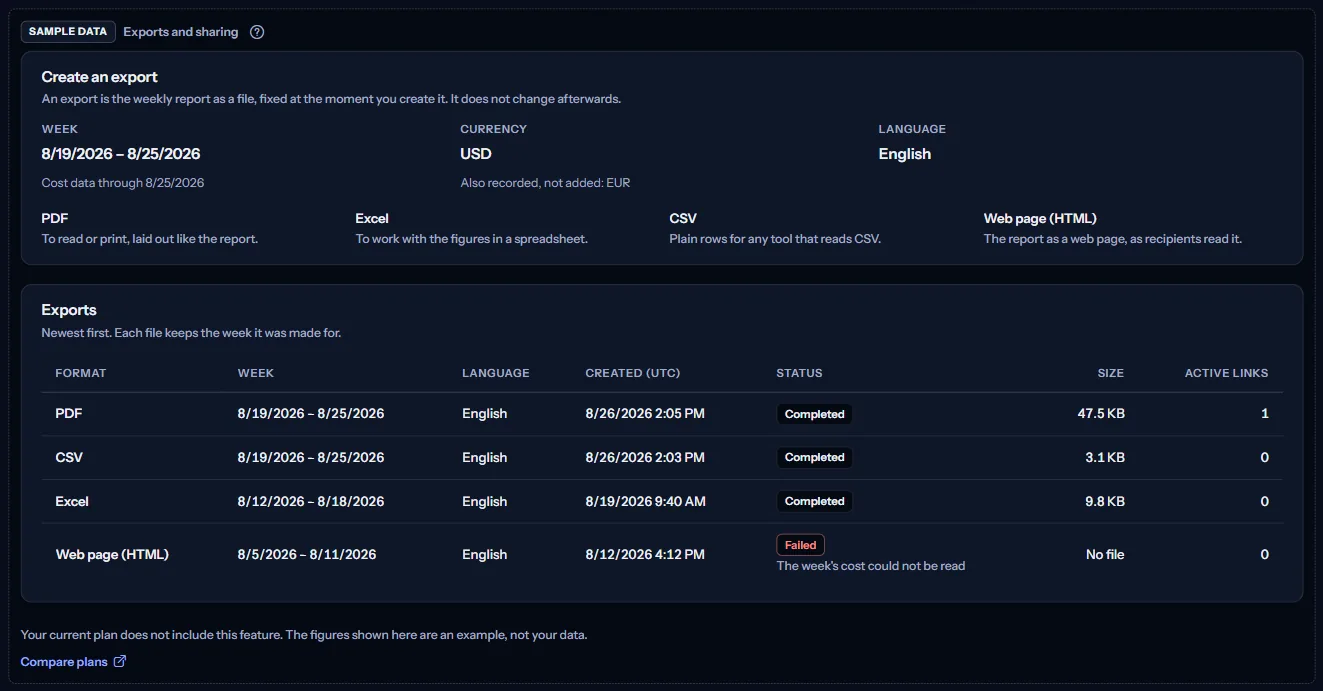The height and width of the screenshot is (691, 1323).
Task: Click 'The week's cost could not be read' message
Action: pos(871,566)
